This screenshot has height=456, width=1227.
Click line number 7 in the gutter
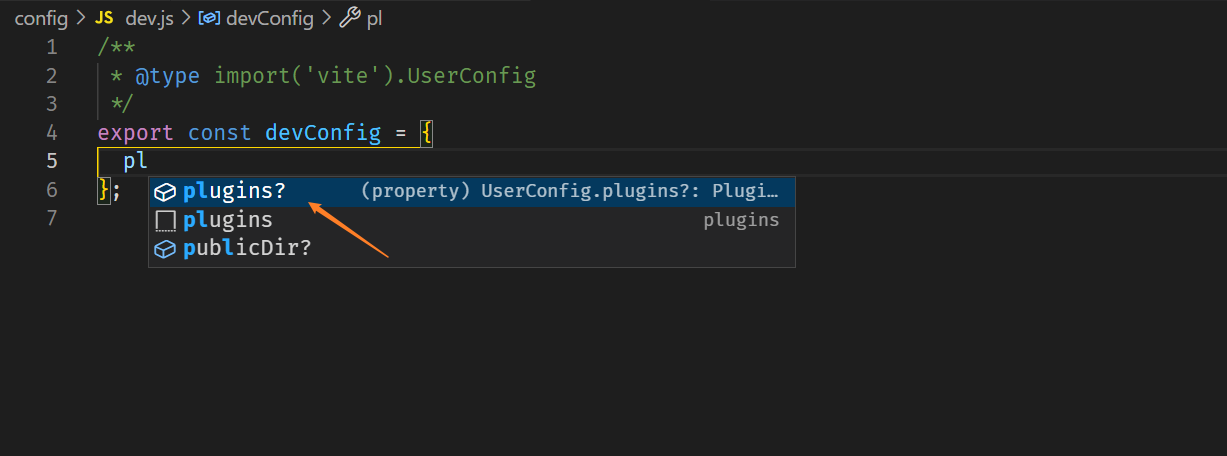(51, 217)
